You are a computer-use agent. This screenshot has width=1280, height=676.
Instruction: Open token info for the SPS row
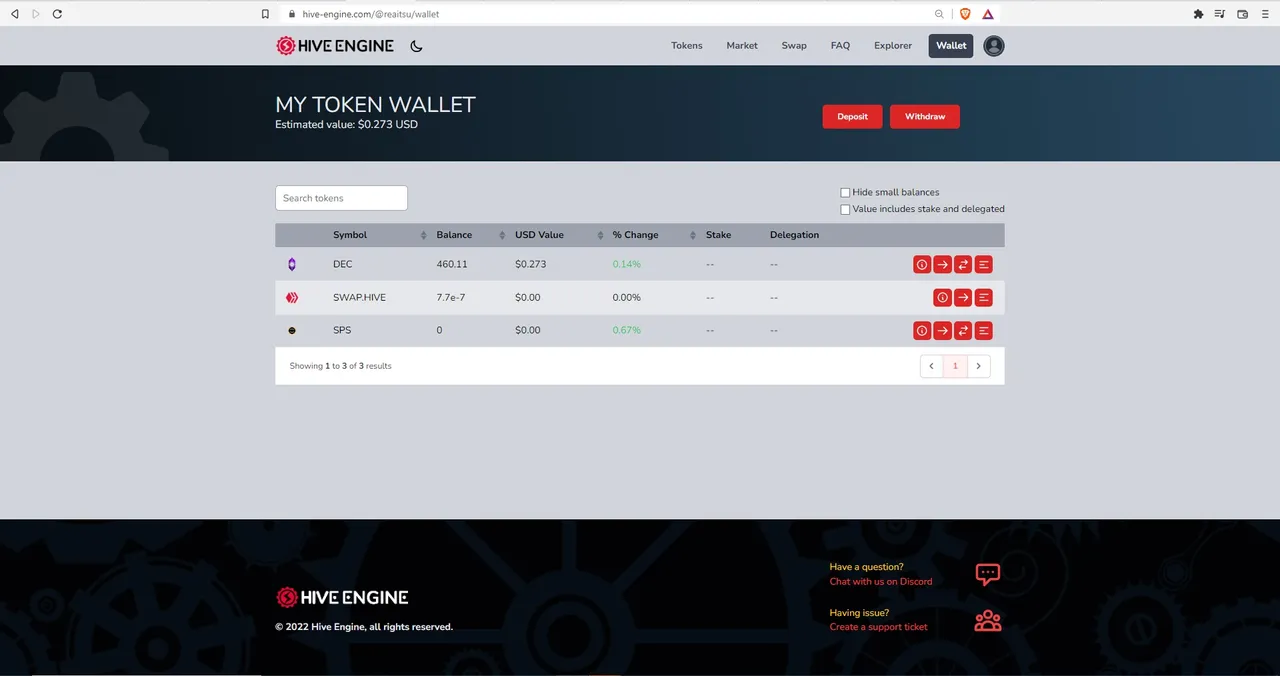click(922, 330)
